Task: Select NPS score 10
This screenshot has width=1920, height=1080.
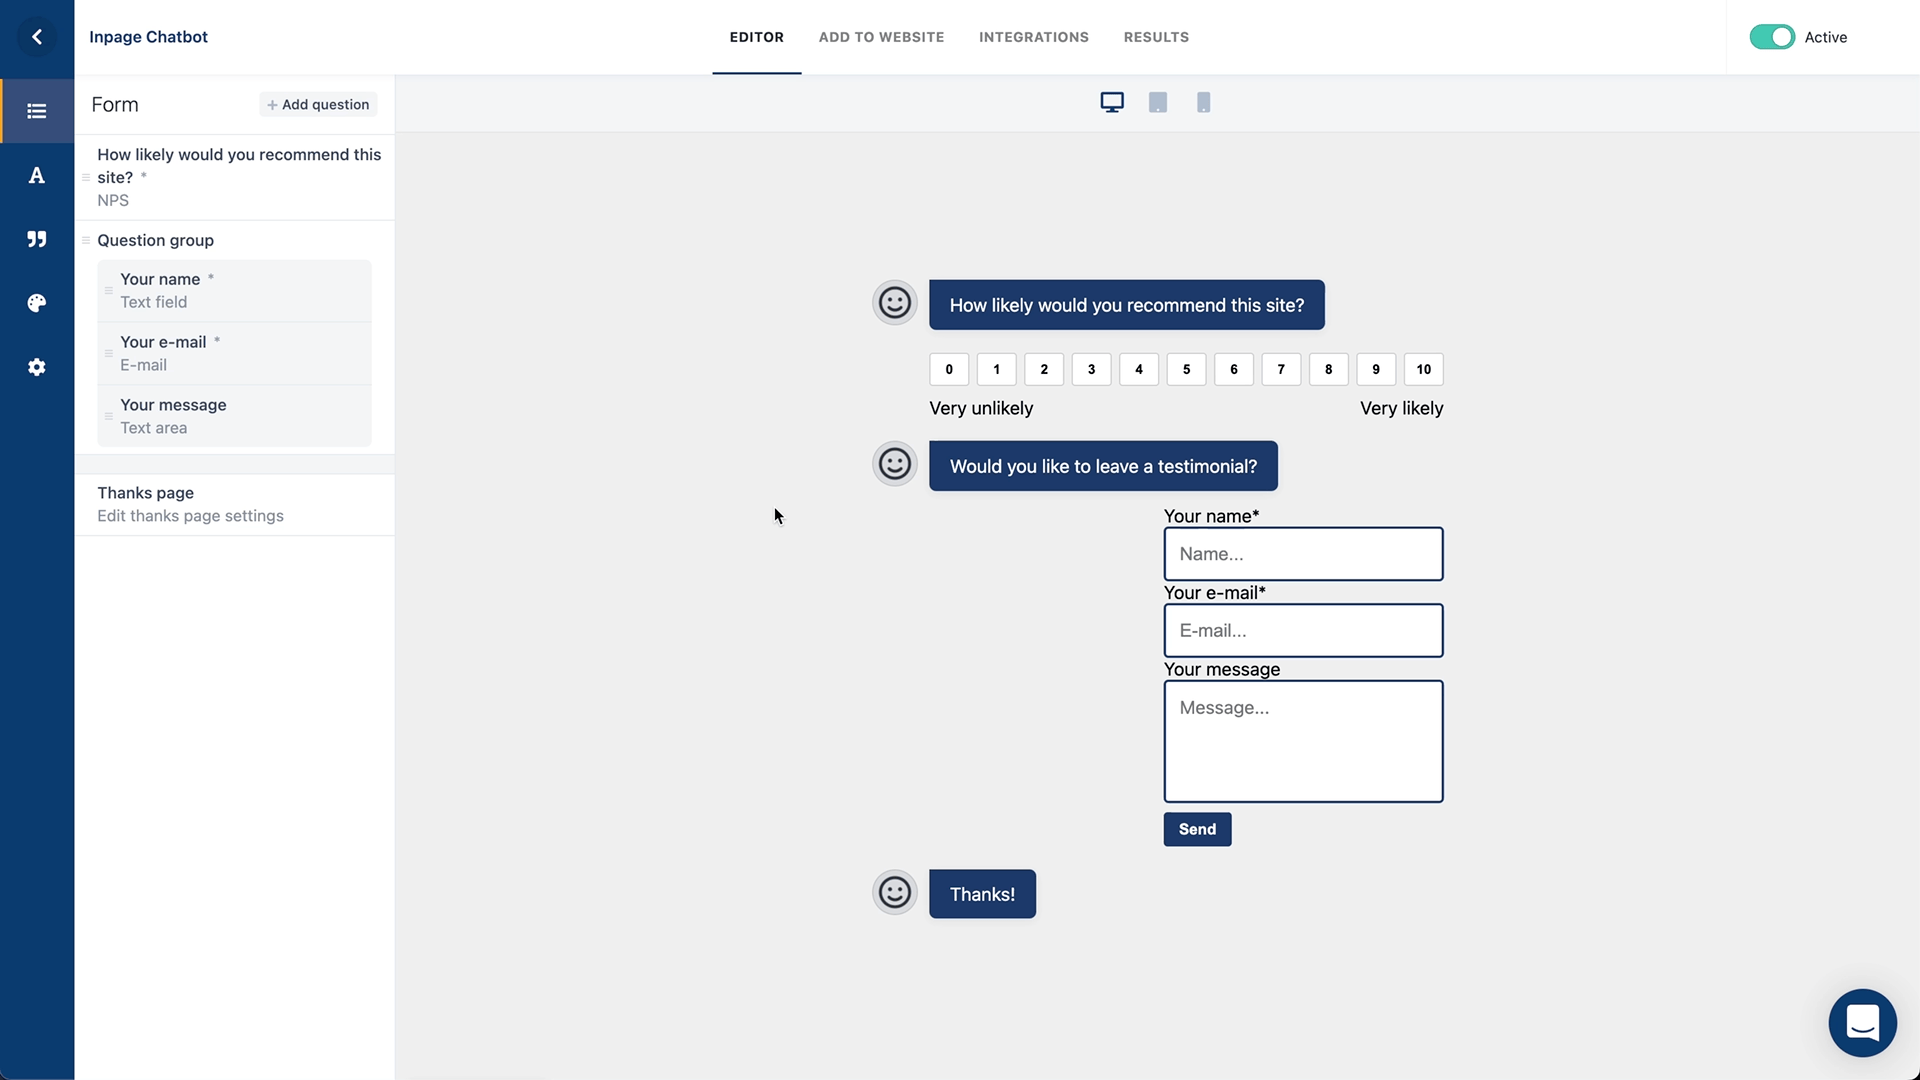Action: click(1424, 369)
